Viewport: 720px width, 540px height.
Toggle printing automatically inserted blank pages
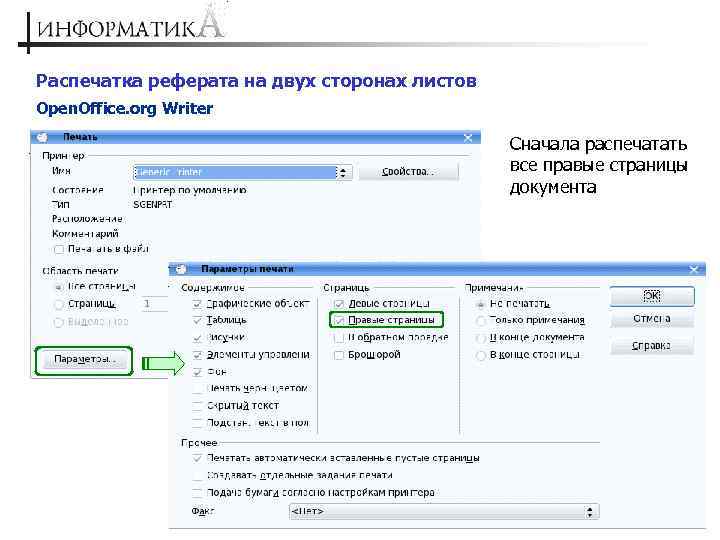click(x=197, y=458)
